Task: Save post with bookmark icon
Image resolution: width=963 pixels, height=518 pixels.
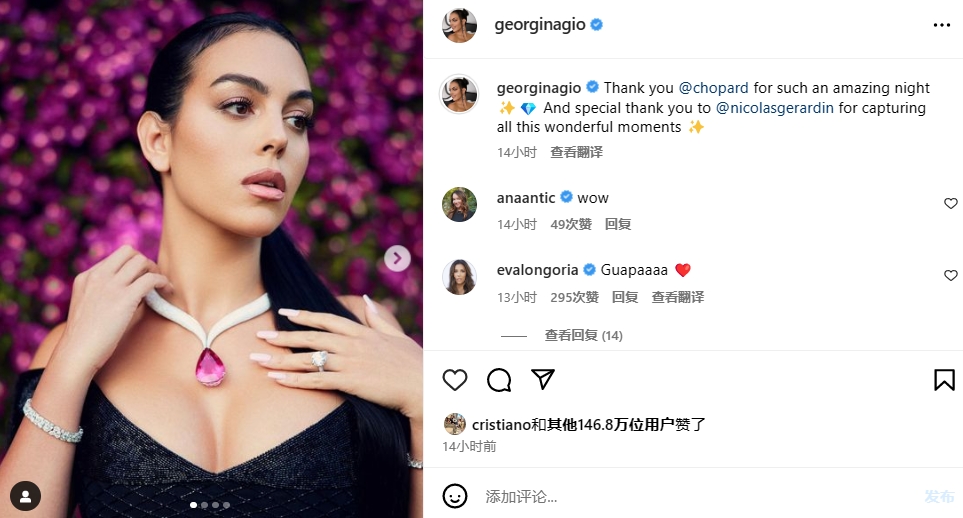Action: point(944,380)
